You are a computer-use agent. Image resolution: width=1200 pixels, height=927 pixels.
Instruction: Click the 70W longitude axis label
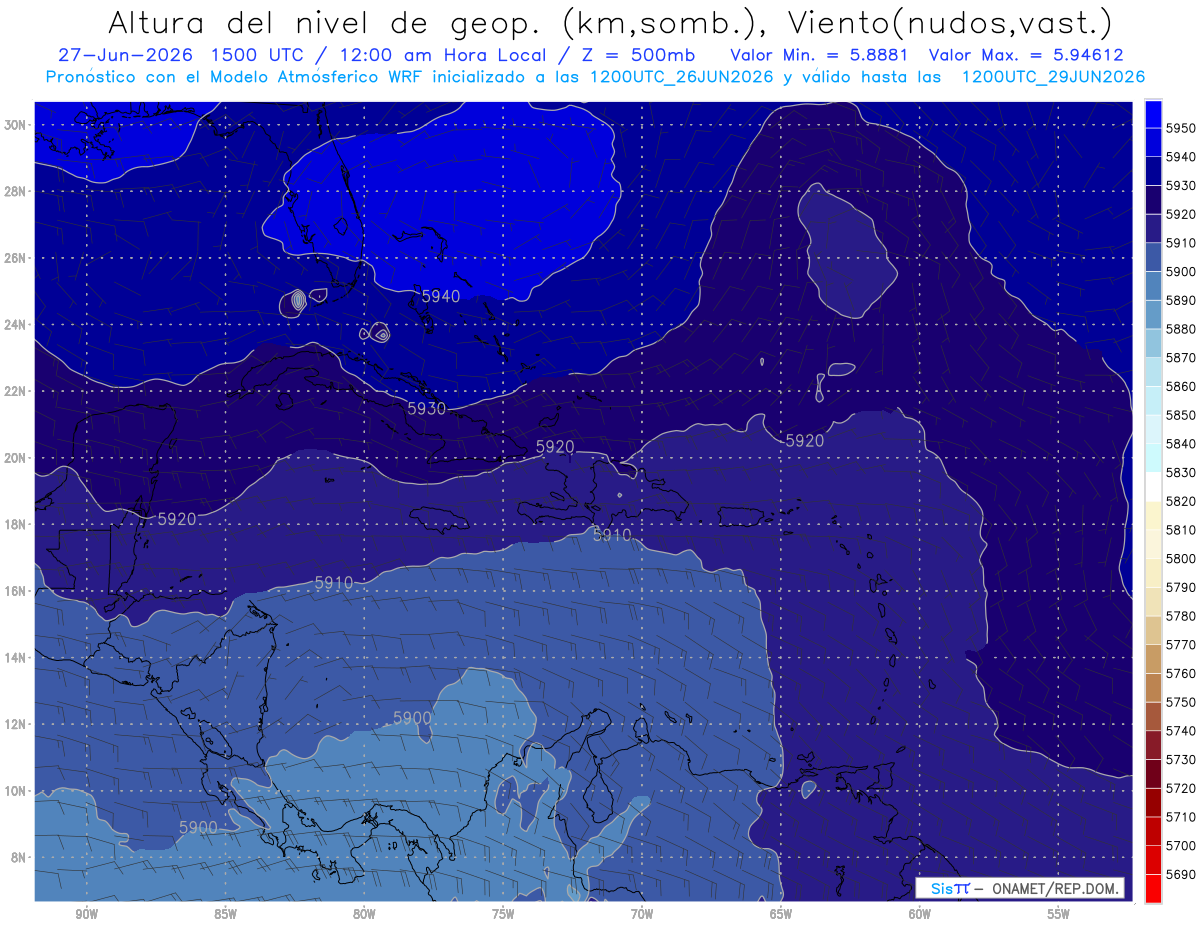[642, 914]
